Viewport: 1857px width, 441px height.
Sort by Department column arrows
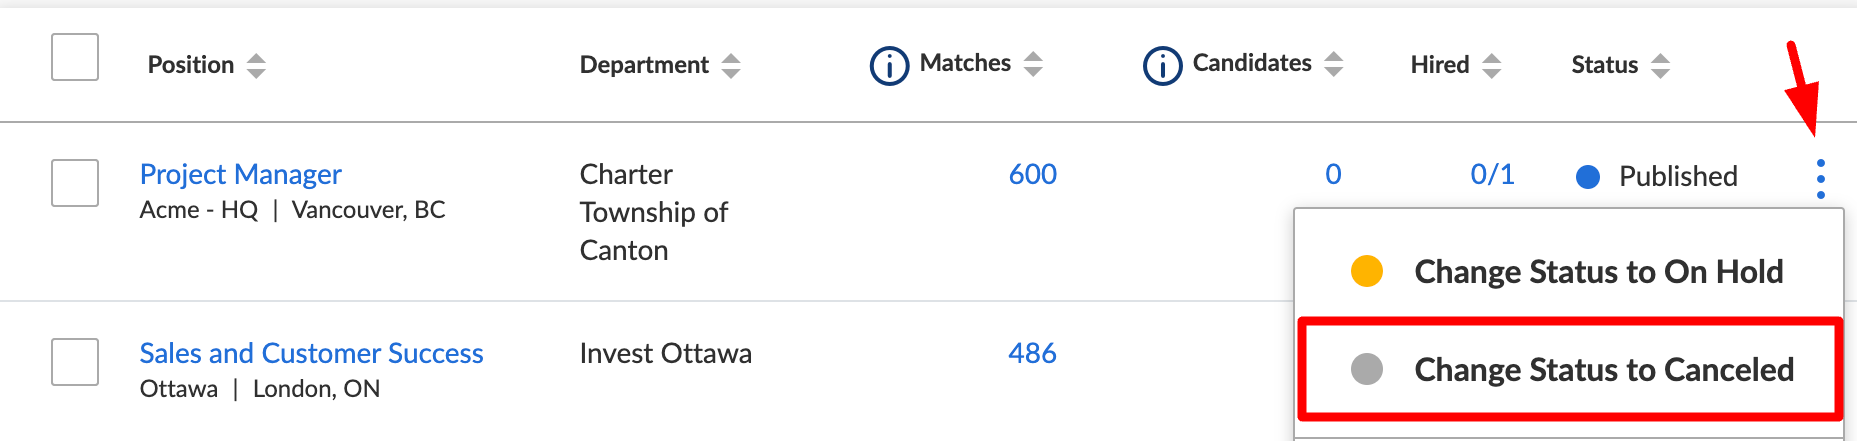731,66
